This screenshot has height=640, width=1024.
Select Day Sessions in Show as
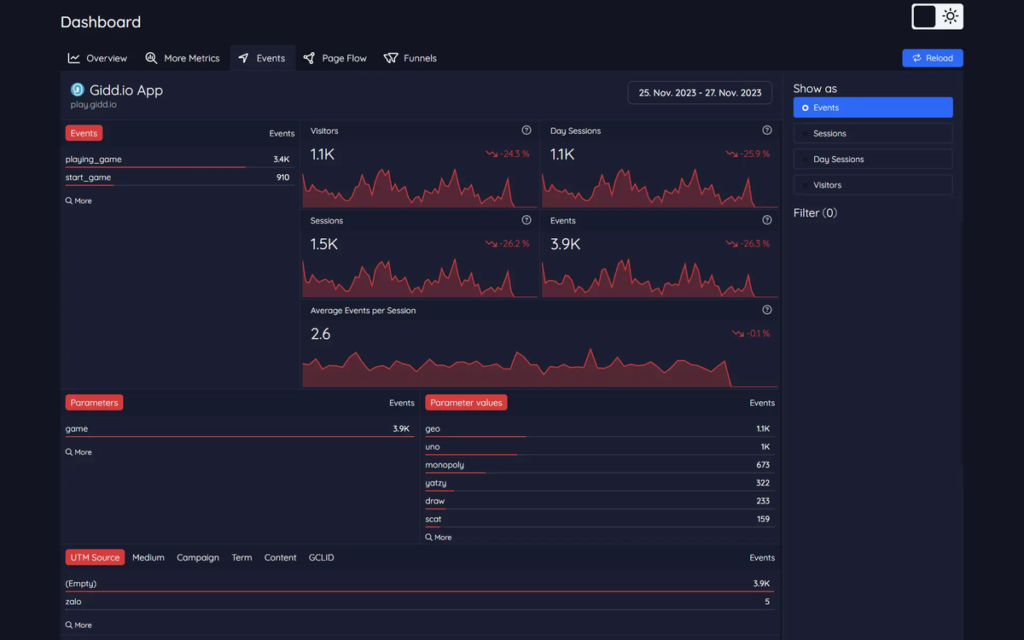click(x=872, y=159)
